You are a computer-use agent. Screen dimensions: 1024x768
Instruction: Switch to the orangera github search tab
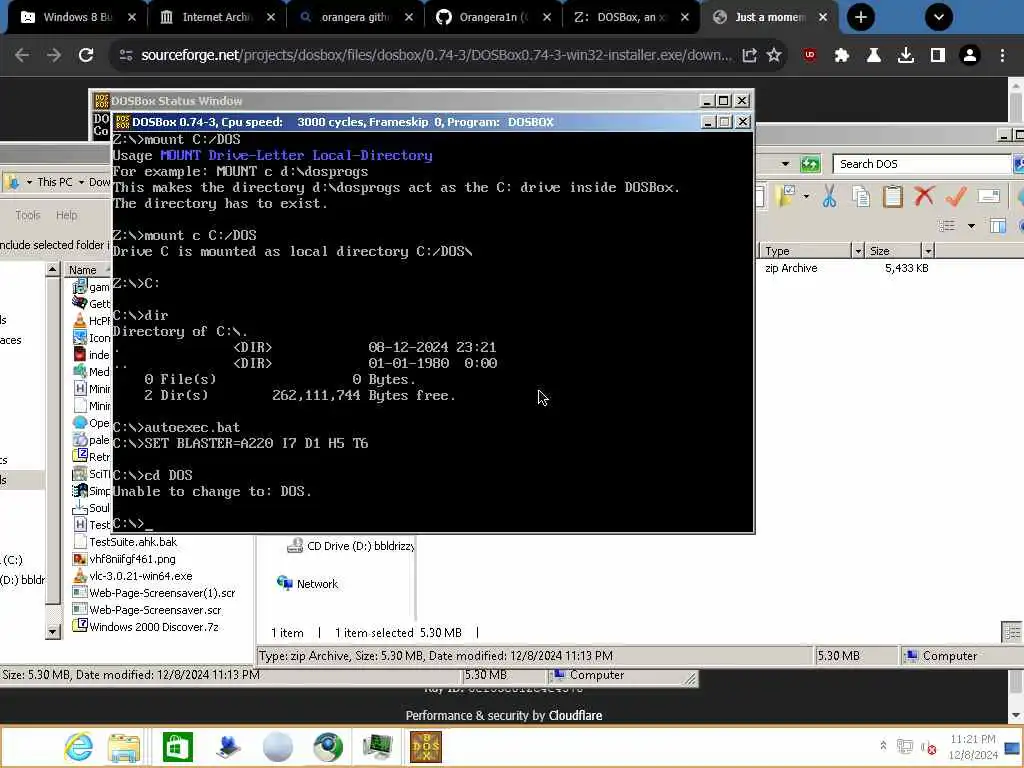pyautogui.click(x=355, y=17)
